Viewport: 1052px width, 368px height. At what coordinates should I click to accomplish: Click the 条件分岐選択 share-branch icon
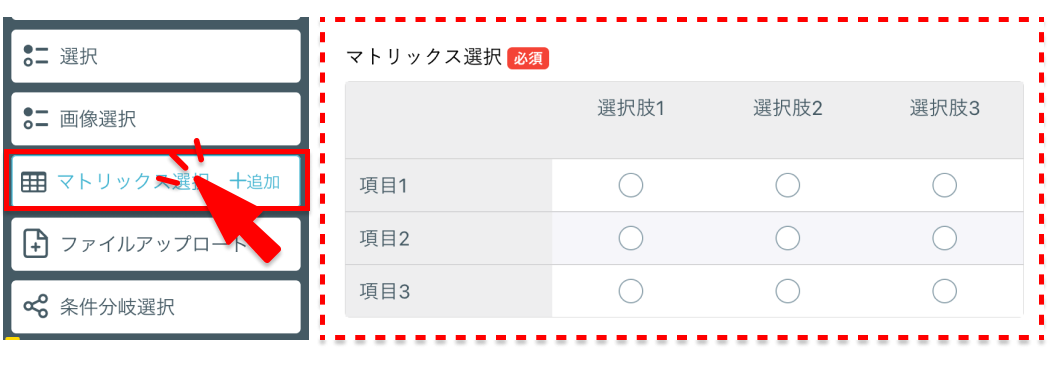pos(36,307)
